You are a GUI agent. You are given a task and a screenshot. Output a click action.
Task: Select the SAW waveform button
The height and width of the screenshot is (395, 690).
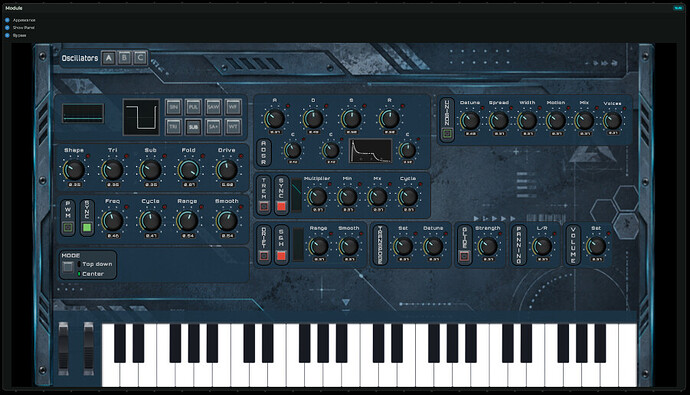[x=213, y=107]
